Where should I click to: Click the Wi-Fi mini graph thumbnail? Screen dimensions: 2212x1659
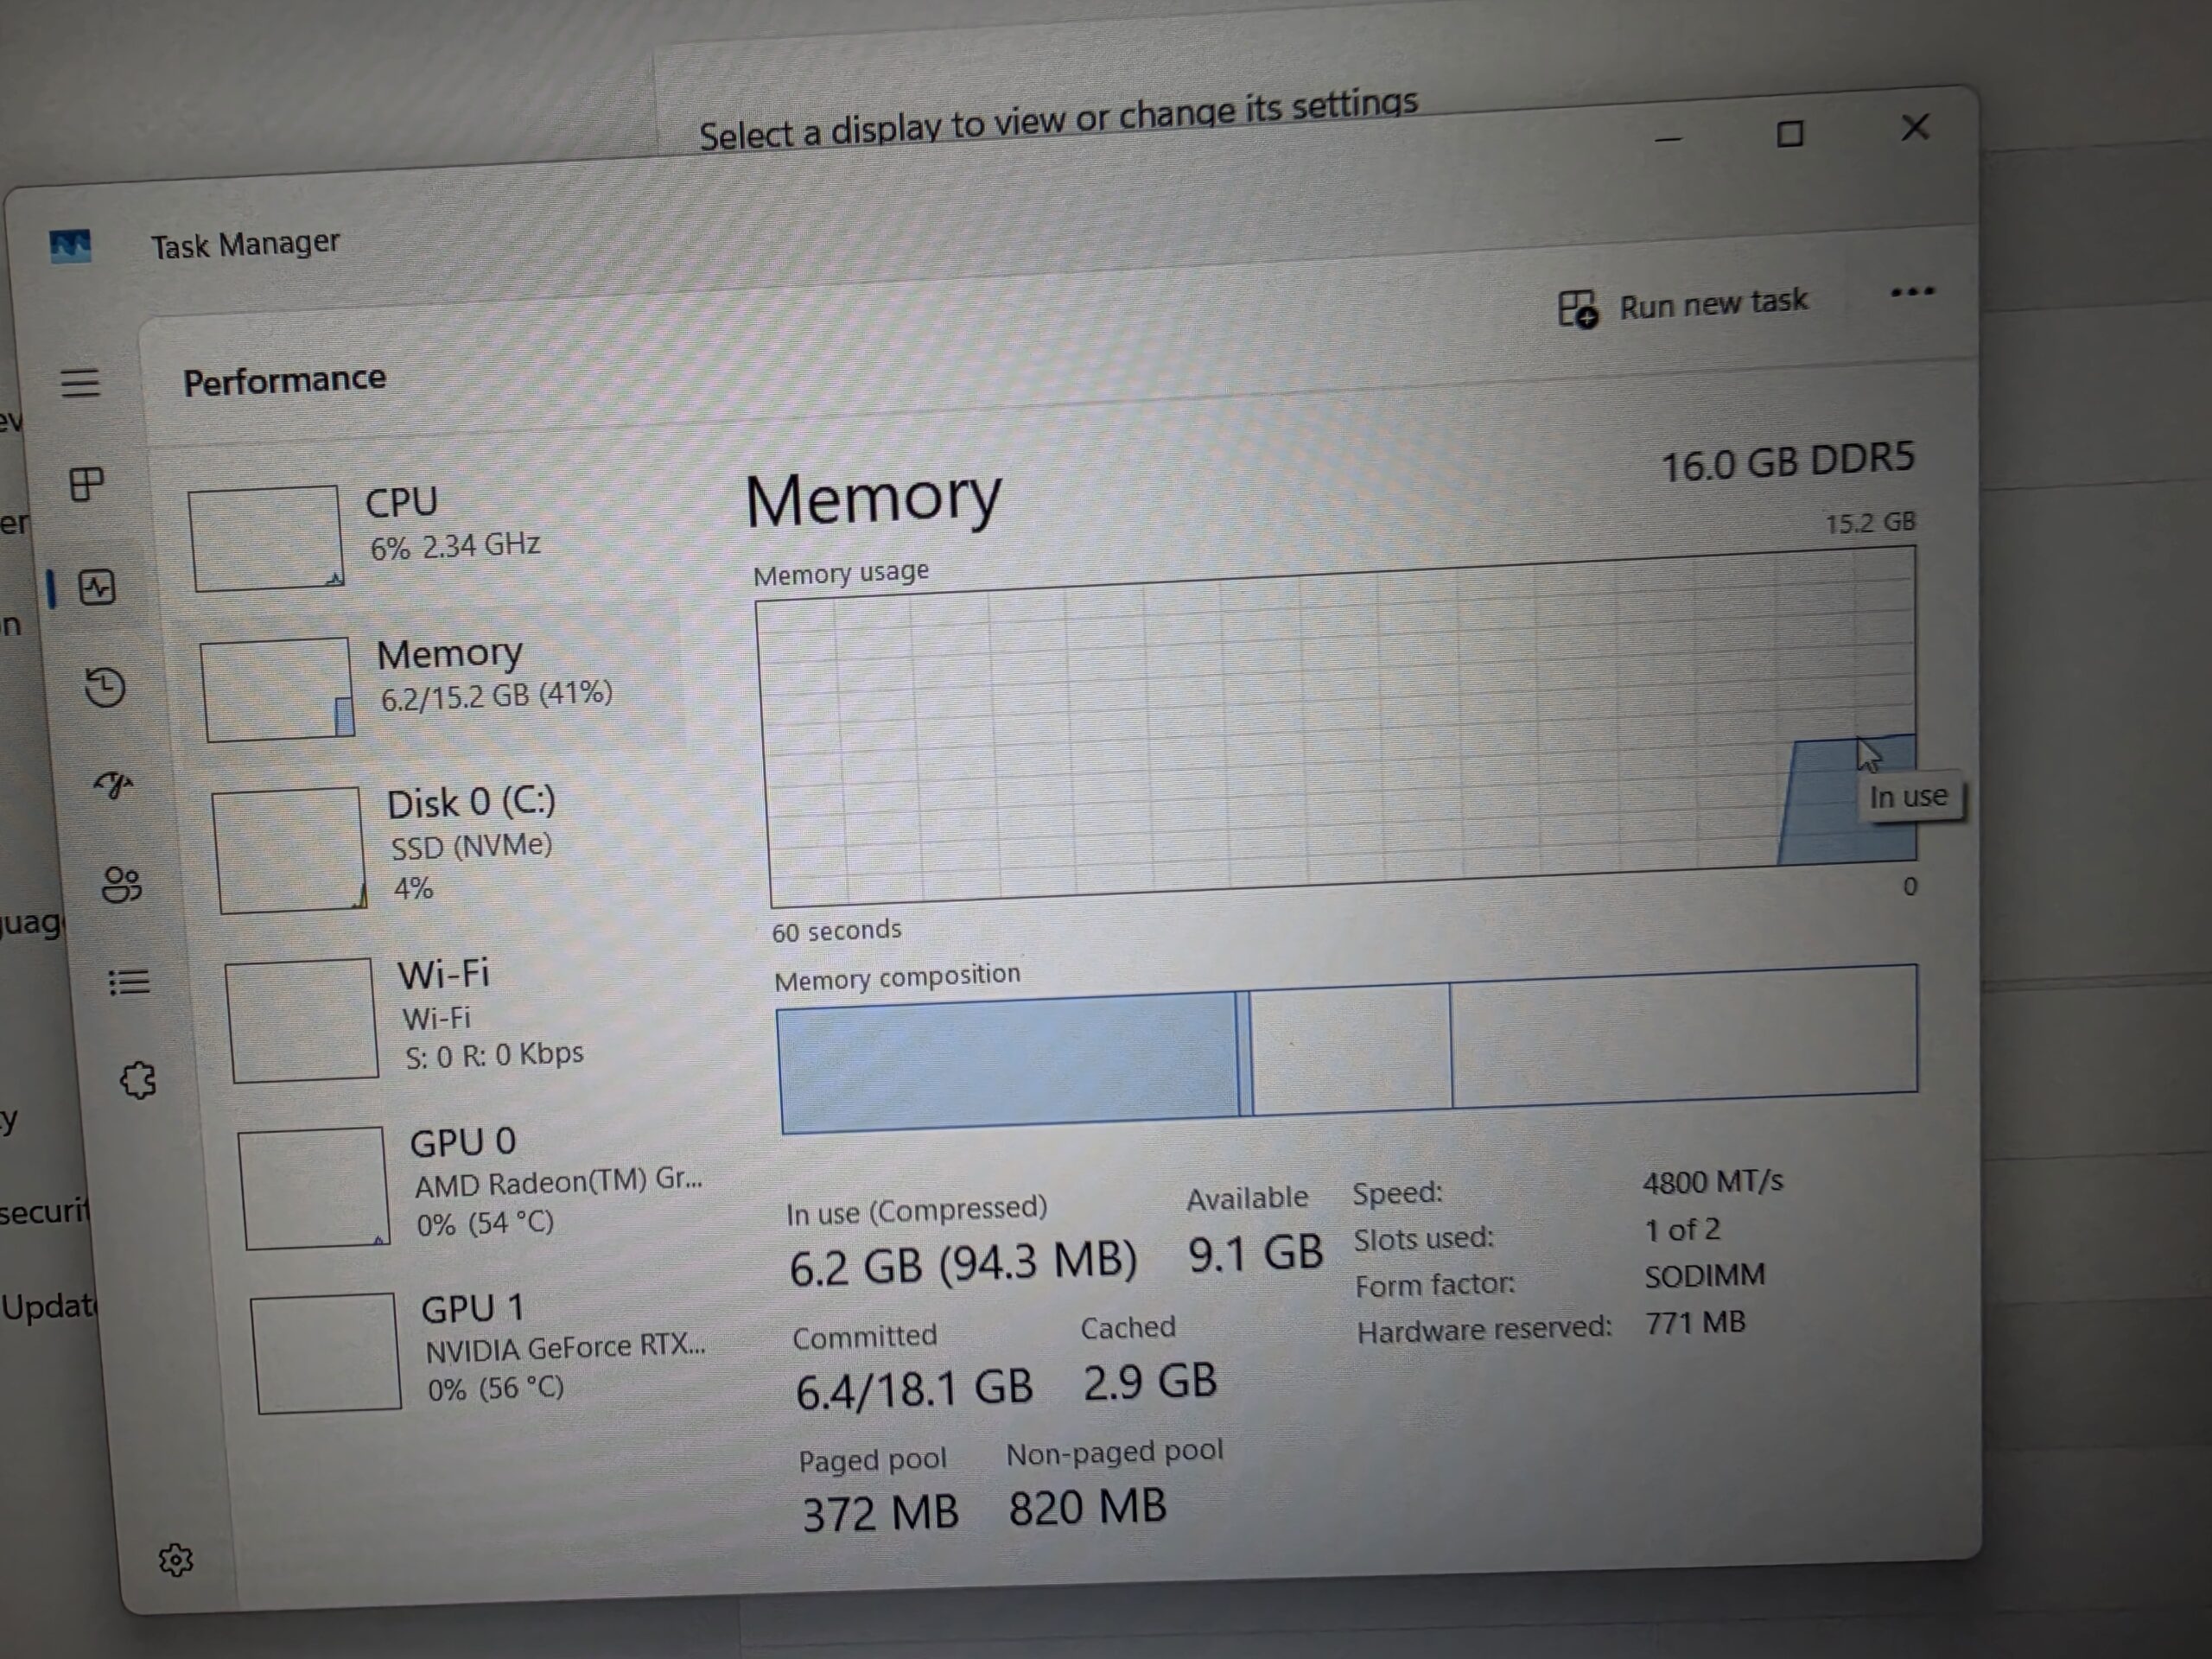[301, 1020]
